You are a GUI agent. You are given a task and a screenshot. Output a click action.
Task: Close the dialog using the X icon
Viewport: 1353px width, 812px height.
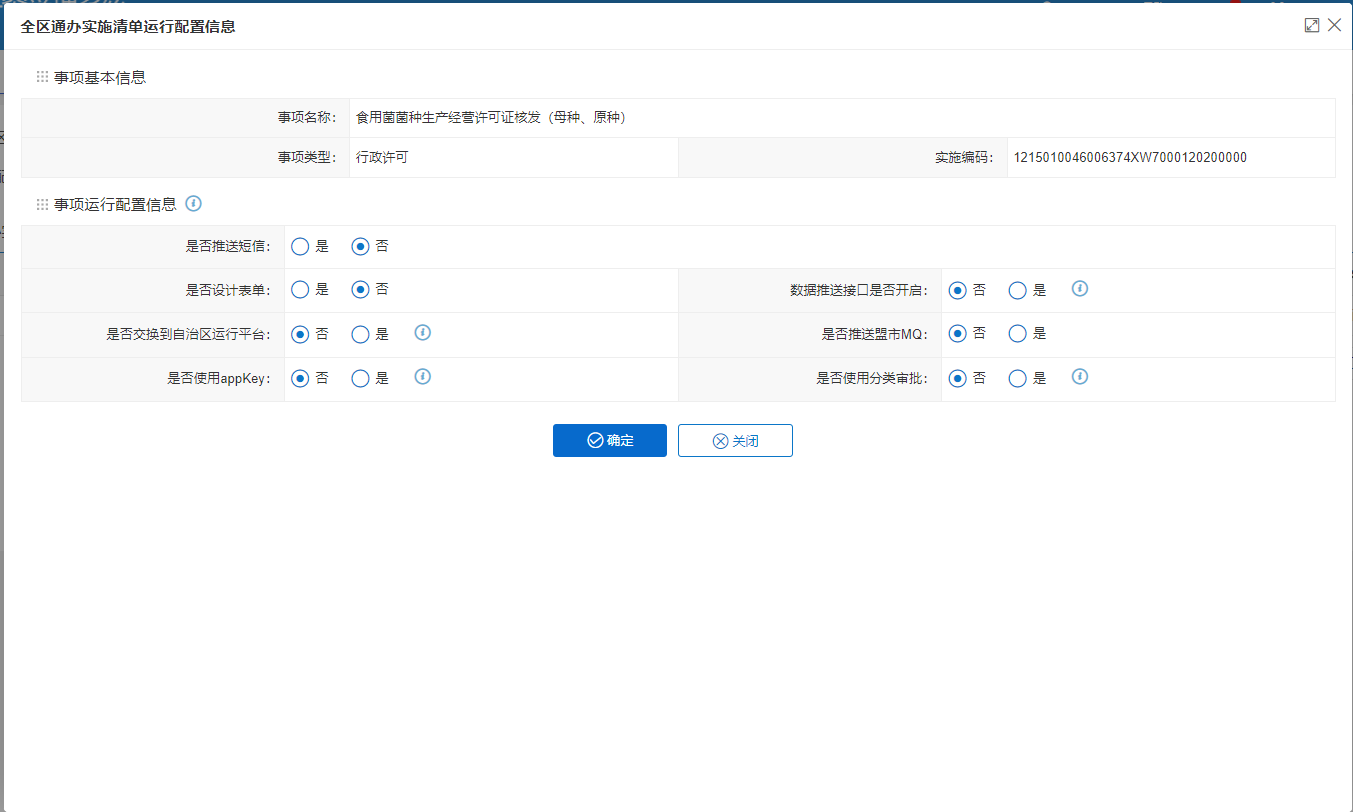pos(1334,26)
